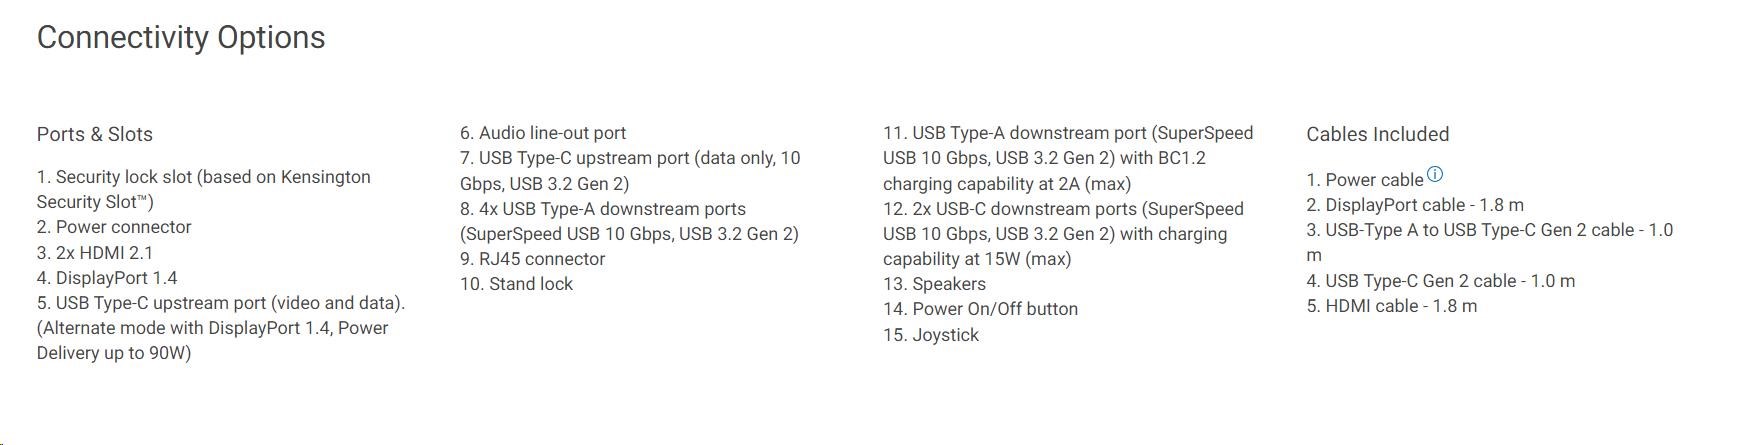This screenshot has height=445, width=1741.
Task: Click the Ports & Slots heading
Action: click(x=95, y=134)
